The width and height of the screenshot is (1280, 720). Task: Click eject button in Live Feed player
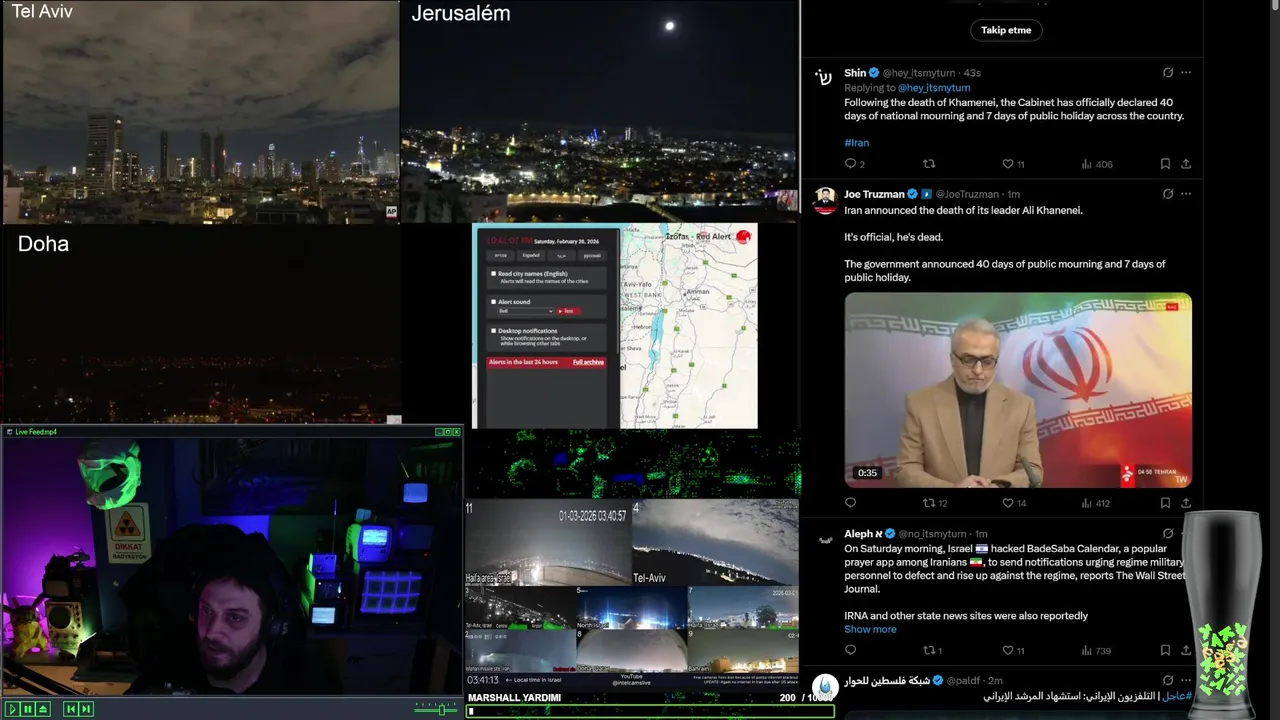[44, 709]
